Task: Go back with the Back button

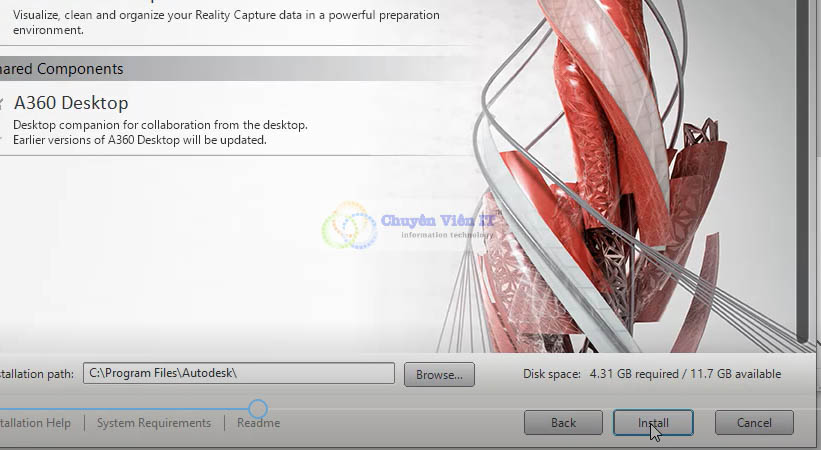Action: [x=563, y=422]
